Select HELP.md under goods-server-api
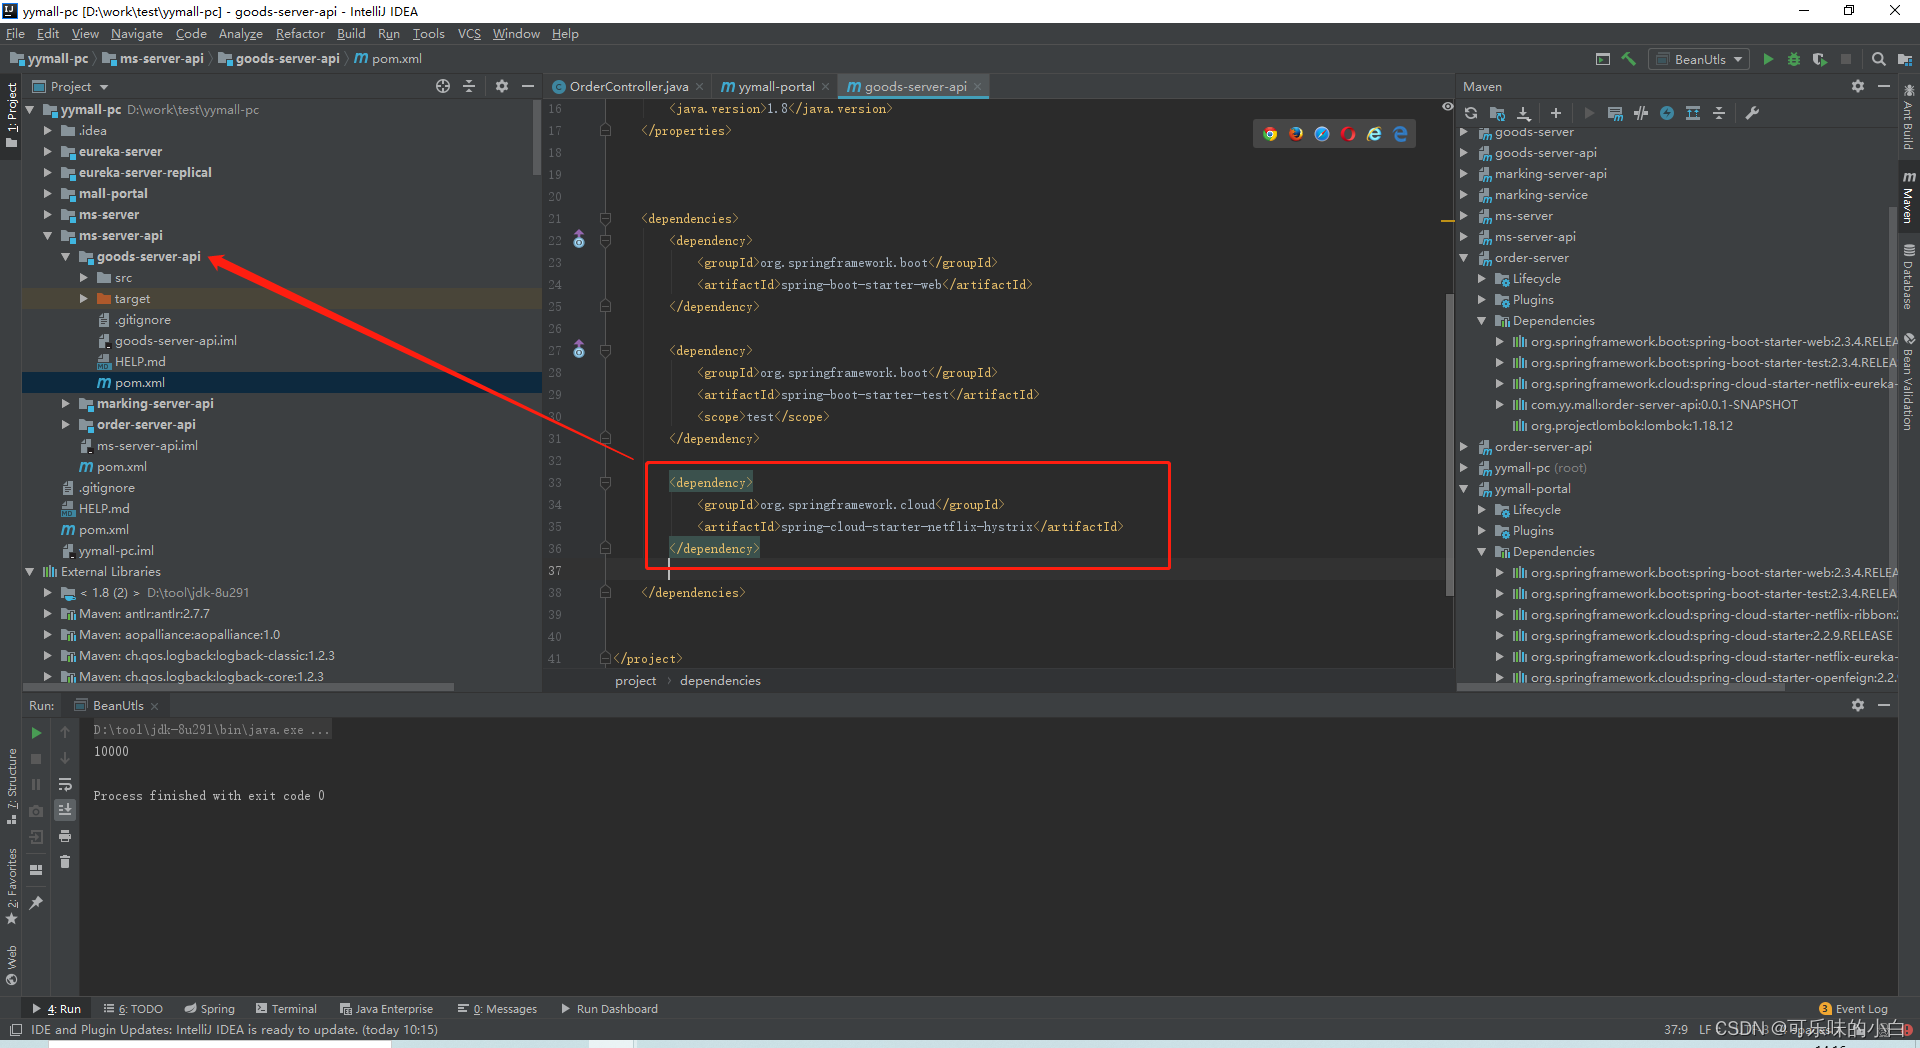This screenshot has height=1048, width=1920. [140, 362]
